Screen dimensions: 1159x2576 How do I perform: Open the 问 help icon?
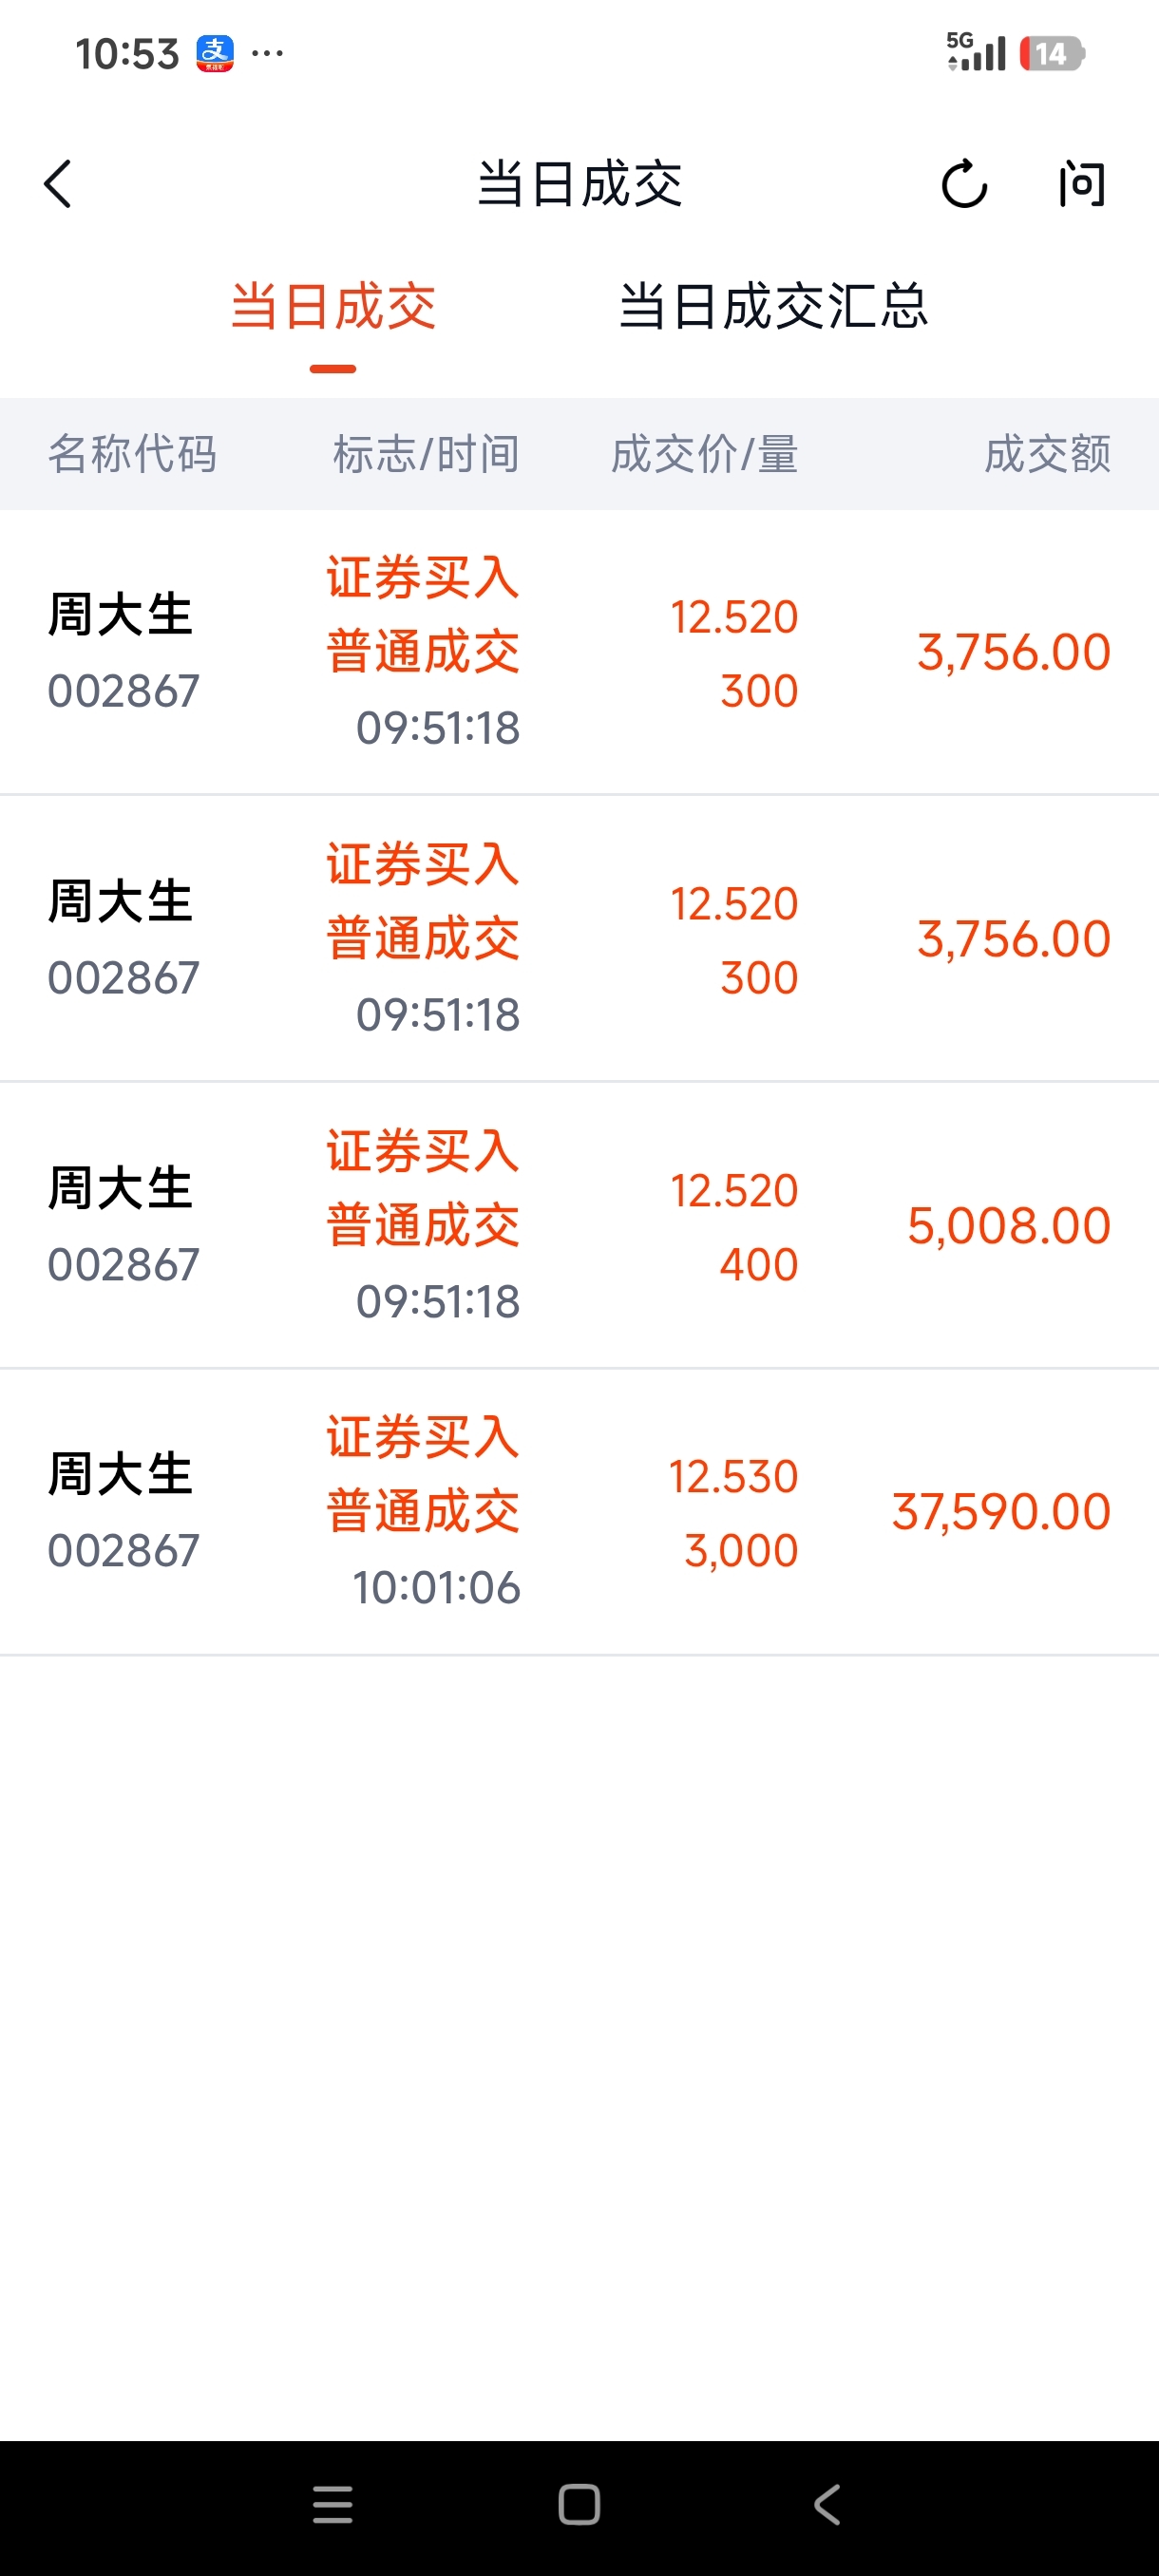(x=1082, y=184)
